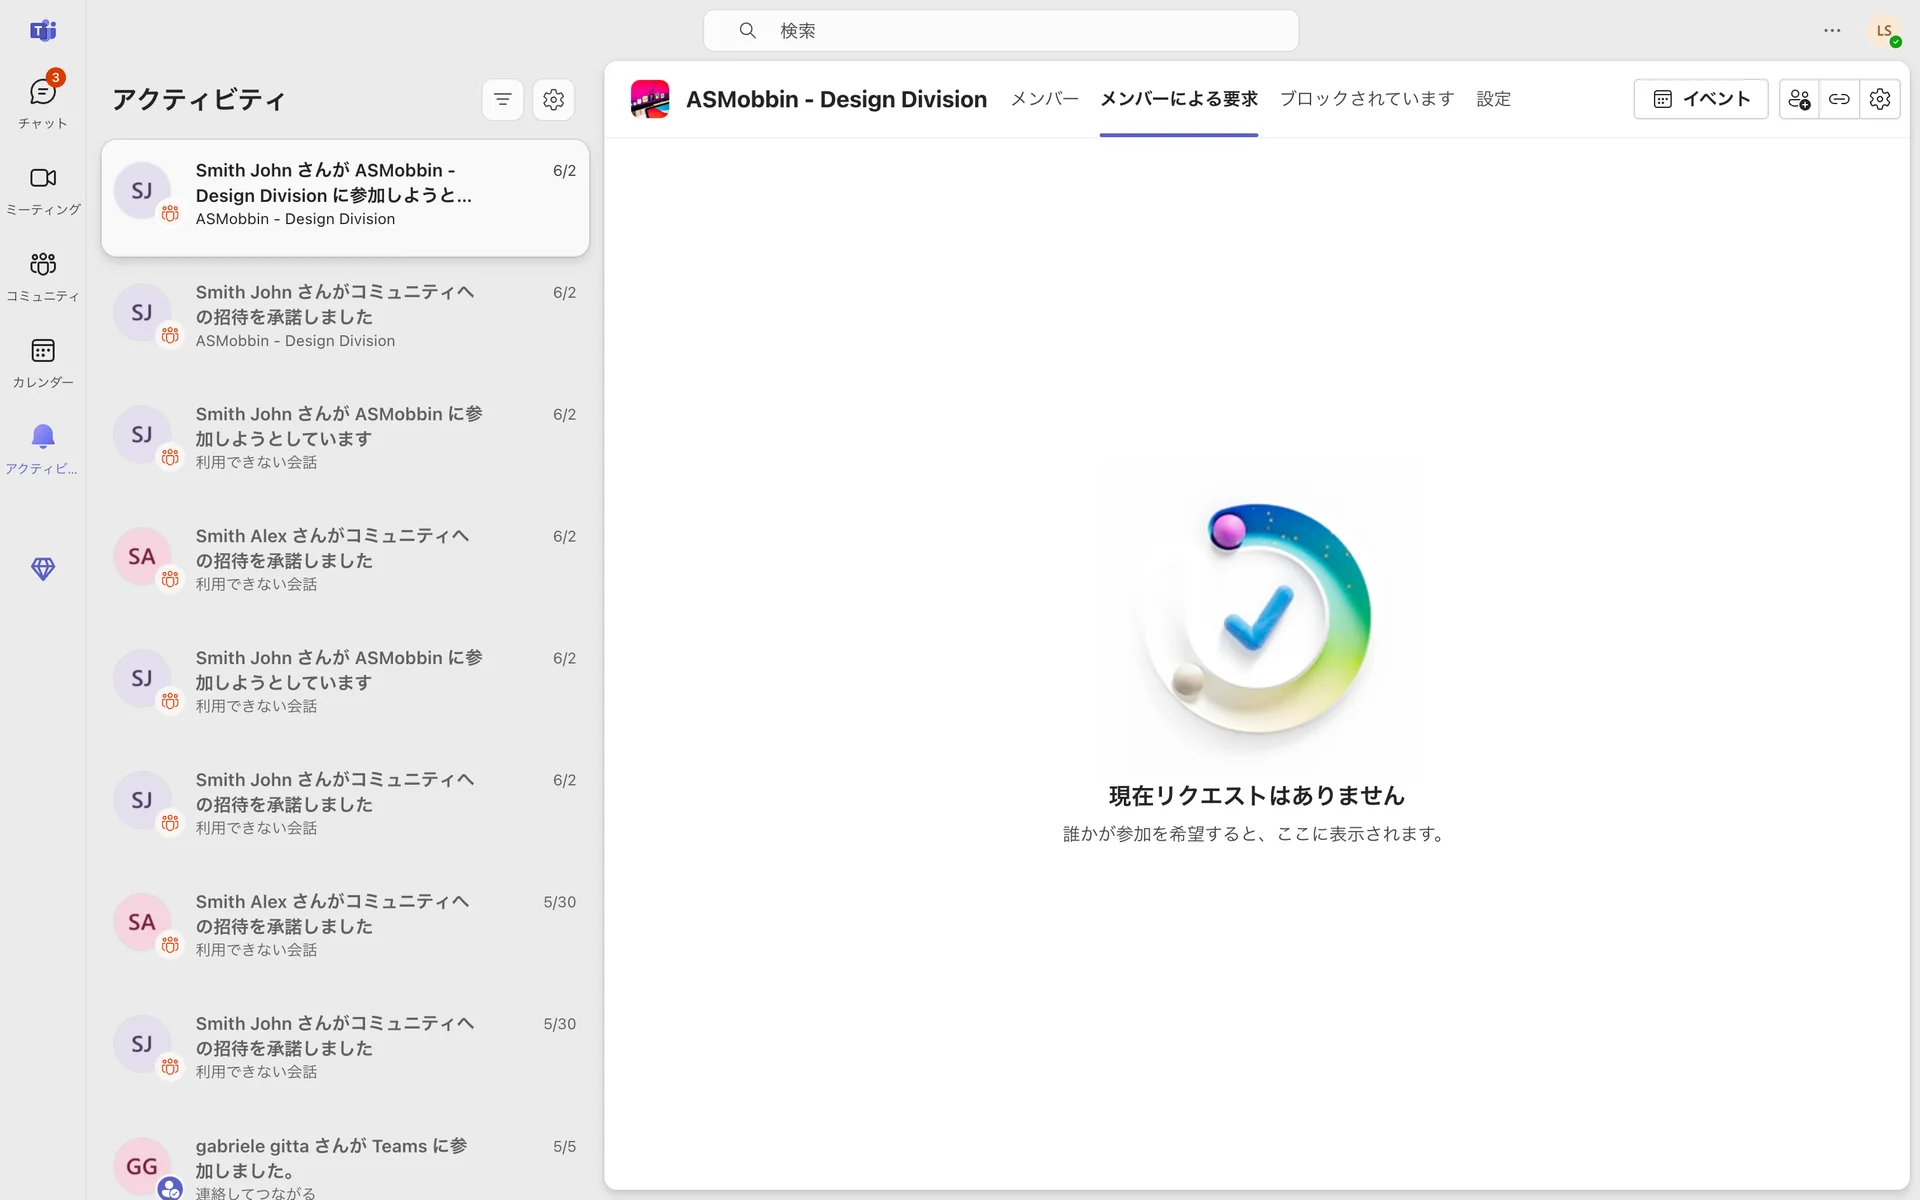Click the premium diamond icon

[42, 569]
